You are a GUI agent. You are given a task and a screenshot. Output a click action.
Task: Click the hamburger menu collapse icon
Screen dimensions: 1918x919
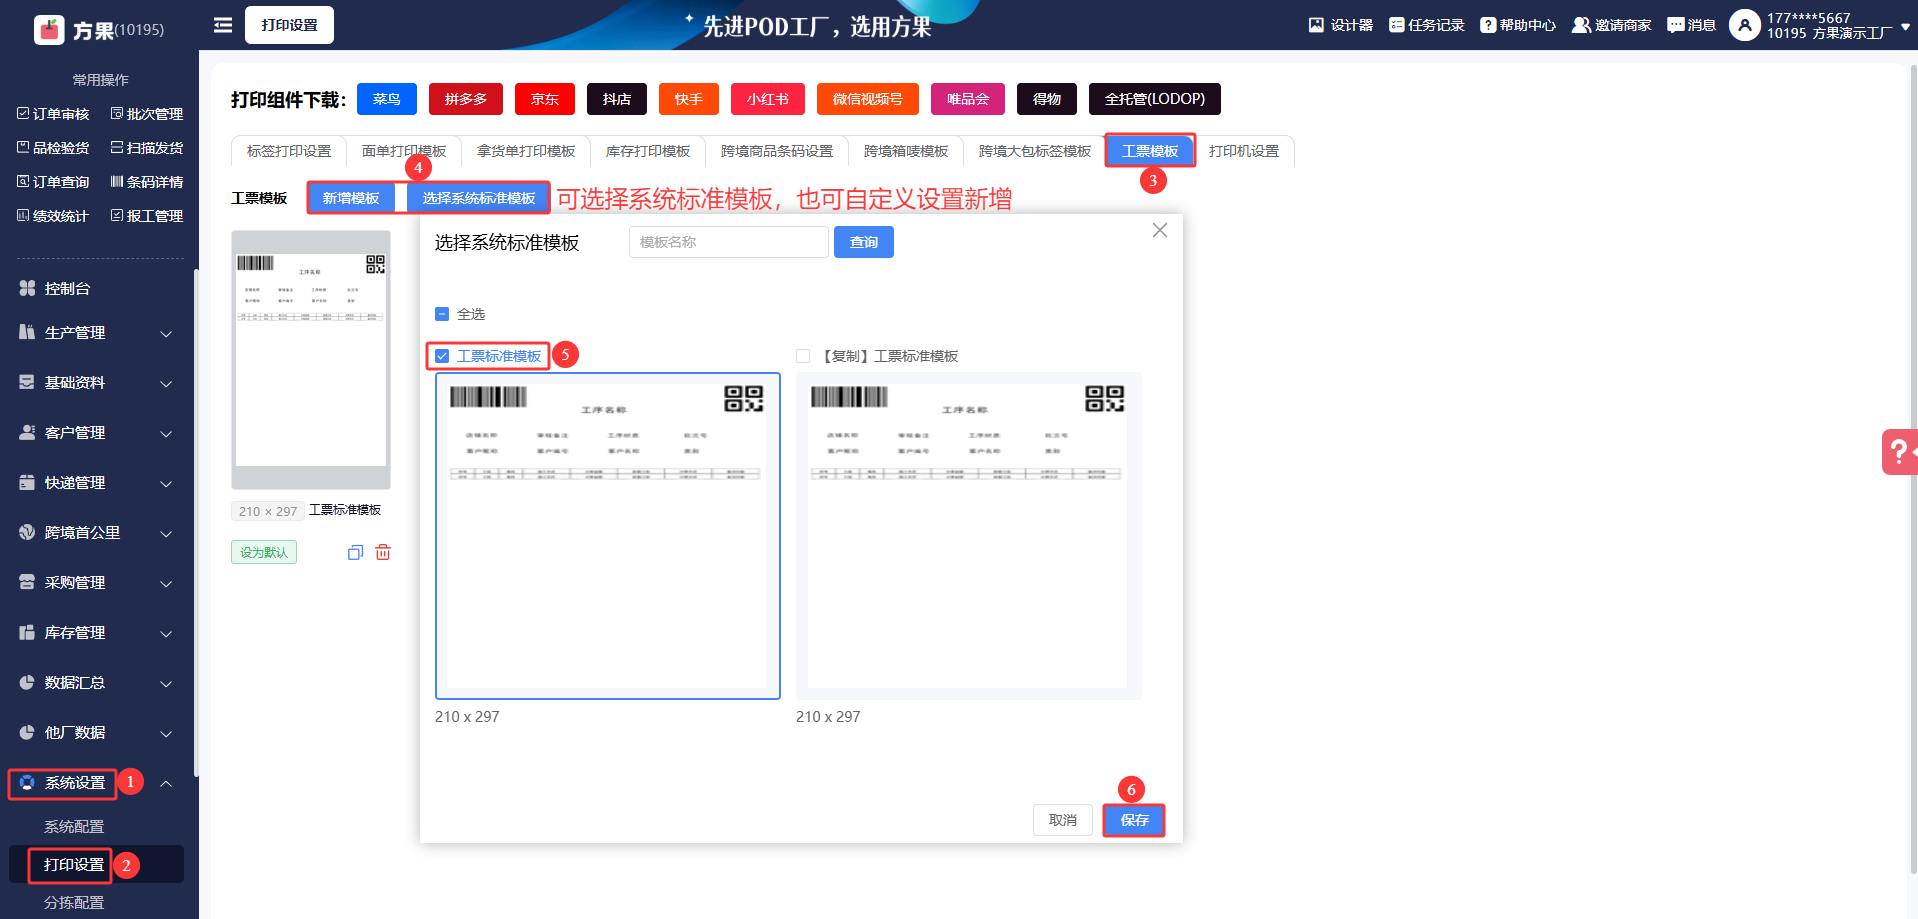coord(223,25)
